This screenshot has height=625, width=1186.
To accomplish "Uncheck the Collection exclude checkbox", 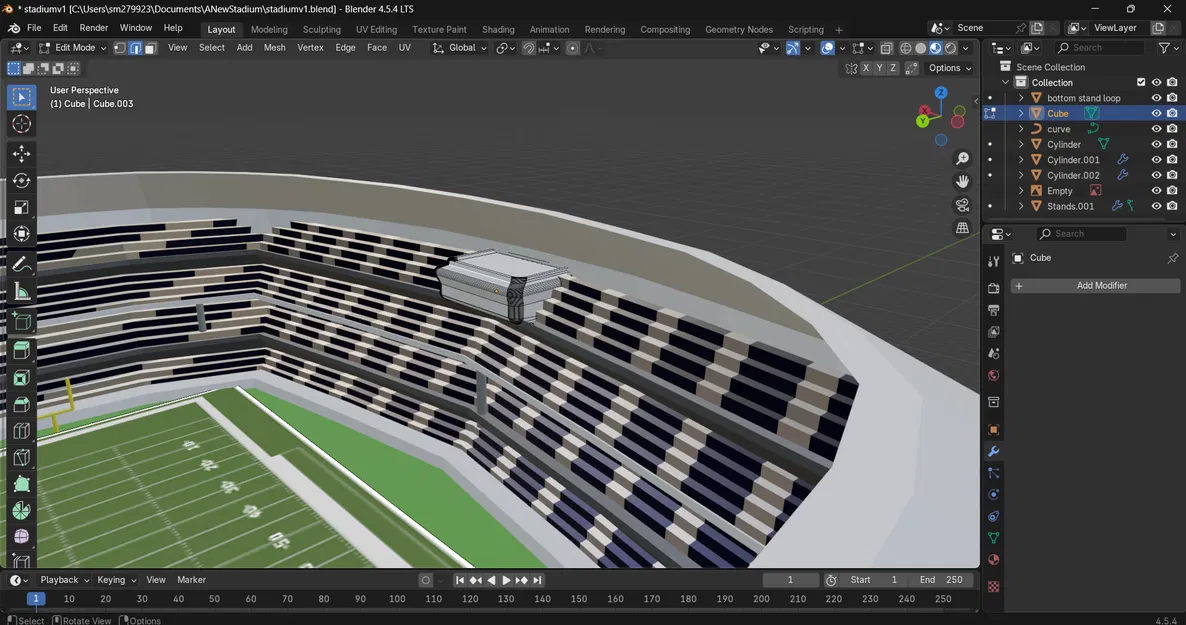I will point(1141,82).
